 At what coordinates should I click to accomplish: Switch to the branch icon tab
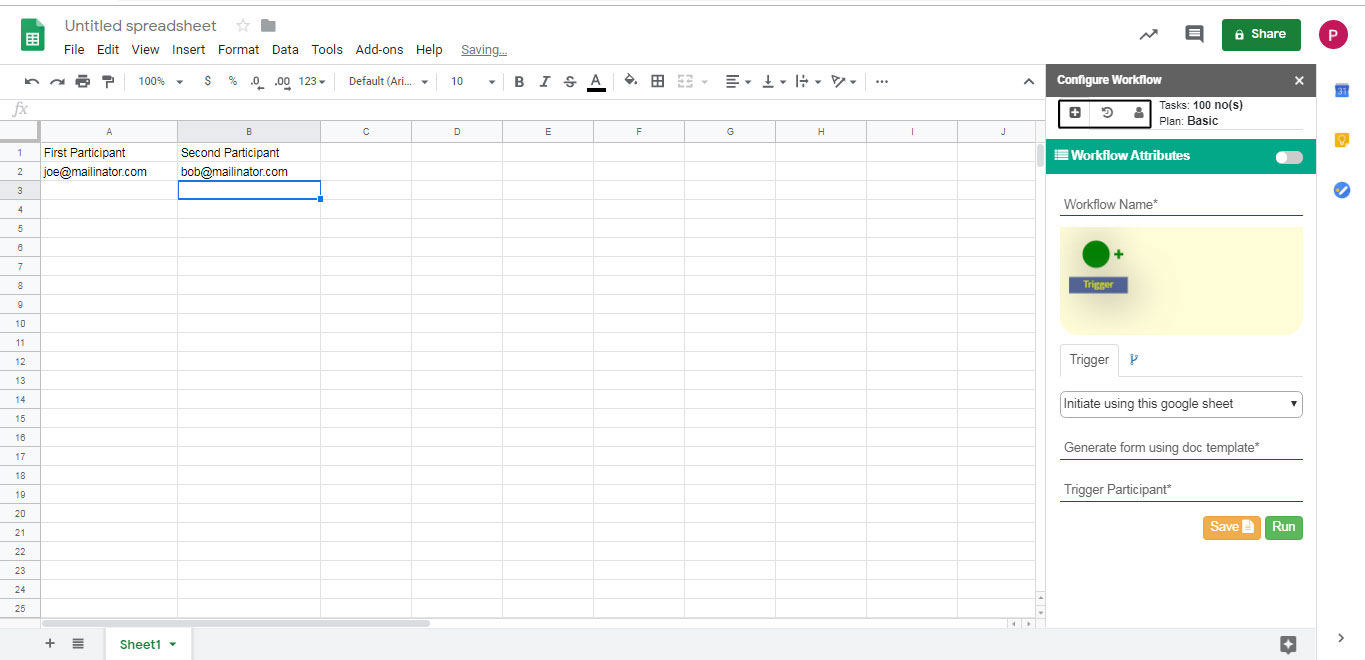click(1134, 360)
